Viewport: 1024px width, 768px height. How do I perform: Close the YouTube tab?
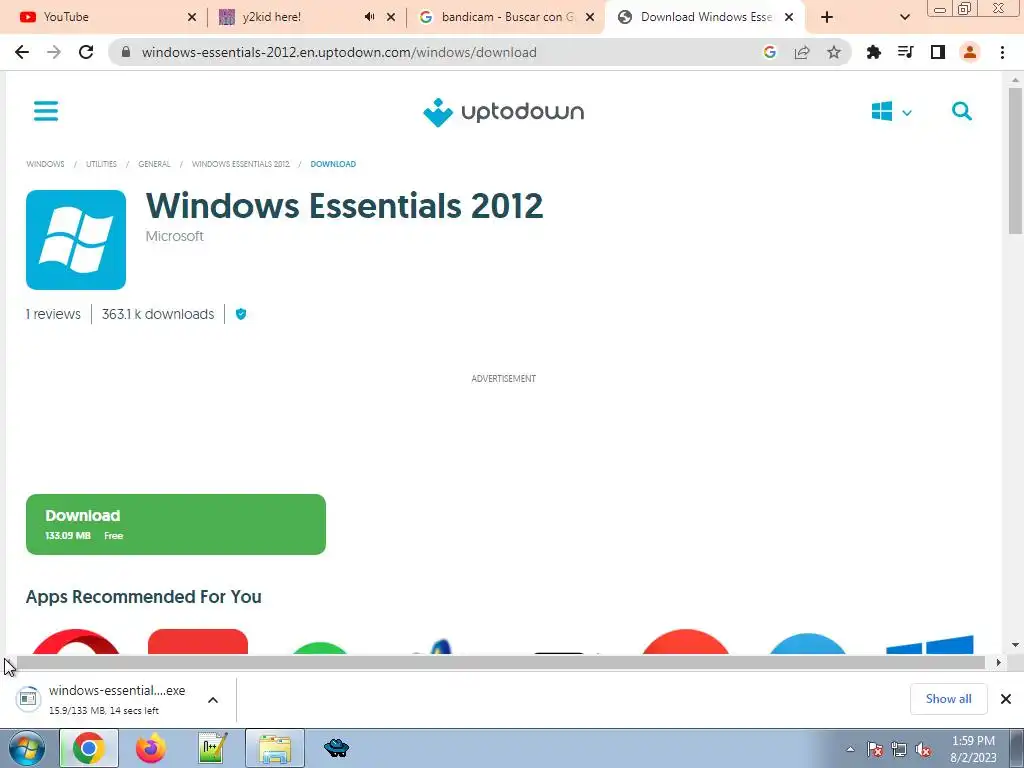pyautogui.click(x=192, y=17)
